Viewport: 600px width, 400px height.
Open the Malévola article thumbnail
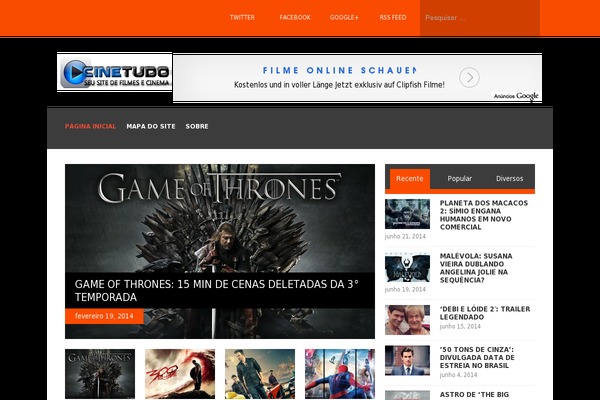(407, 267)
